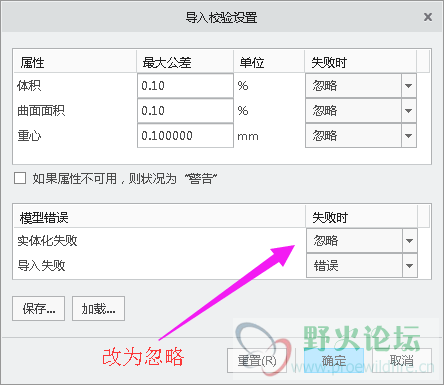Toggle the 如果属性不可用 warning checkbox

[x=20, y=178]
